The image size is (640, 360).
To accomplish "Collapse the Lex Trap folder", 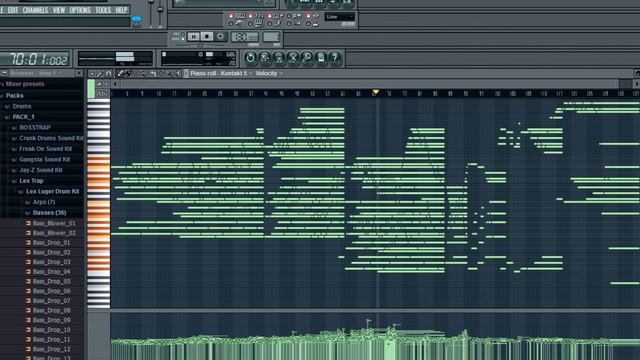I will [31, 180].
